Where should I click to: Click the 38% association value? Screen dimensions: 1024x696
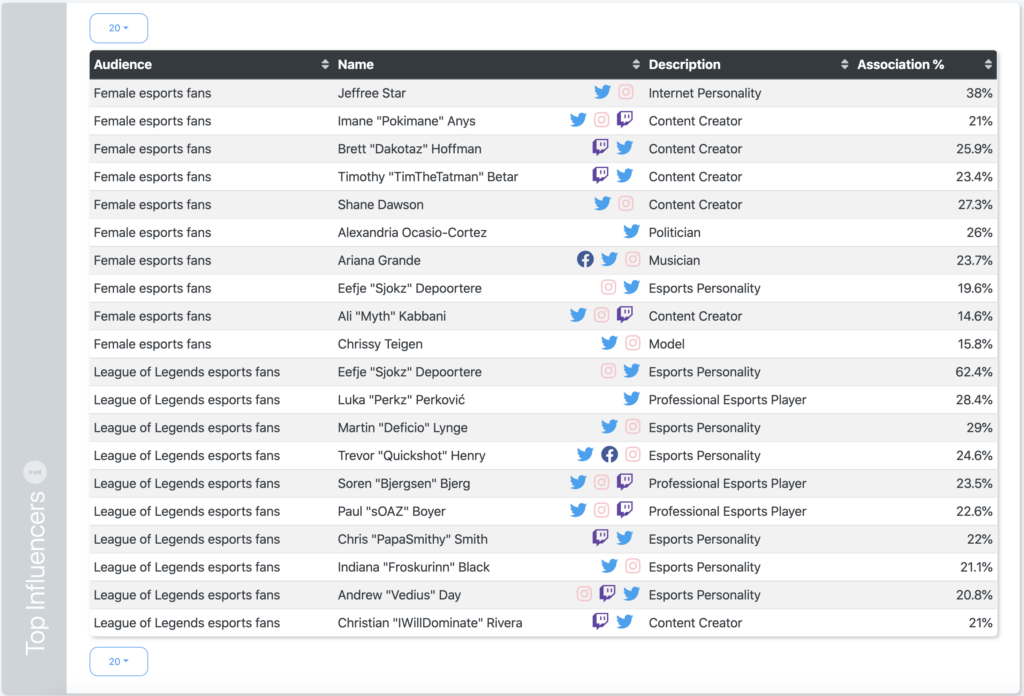(979, 93)
